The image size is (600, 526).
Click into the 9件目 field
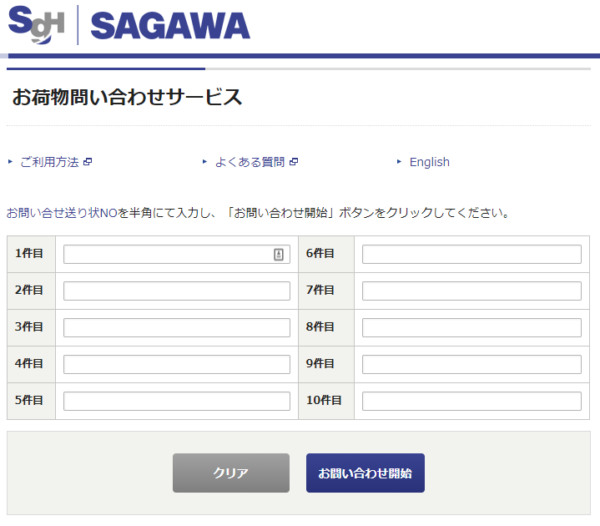tap(471, 364)
